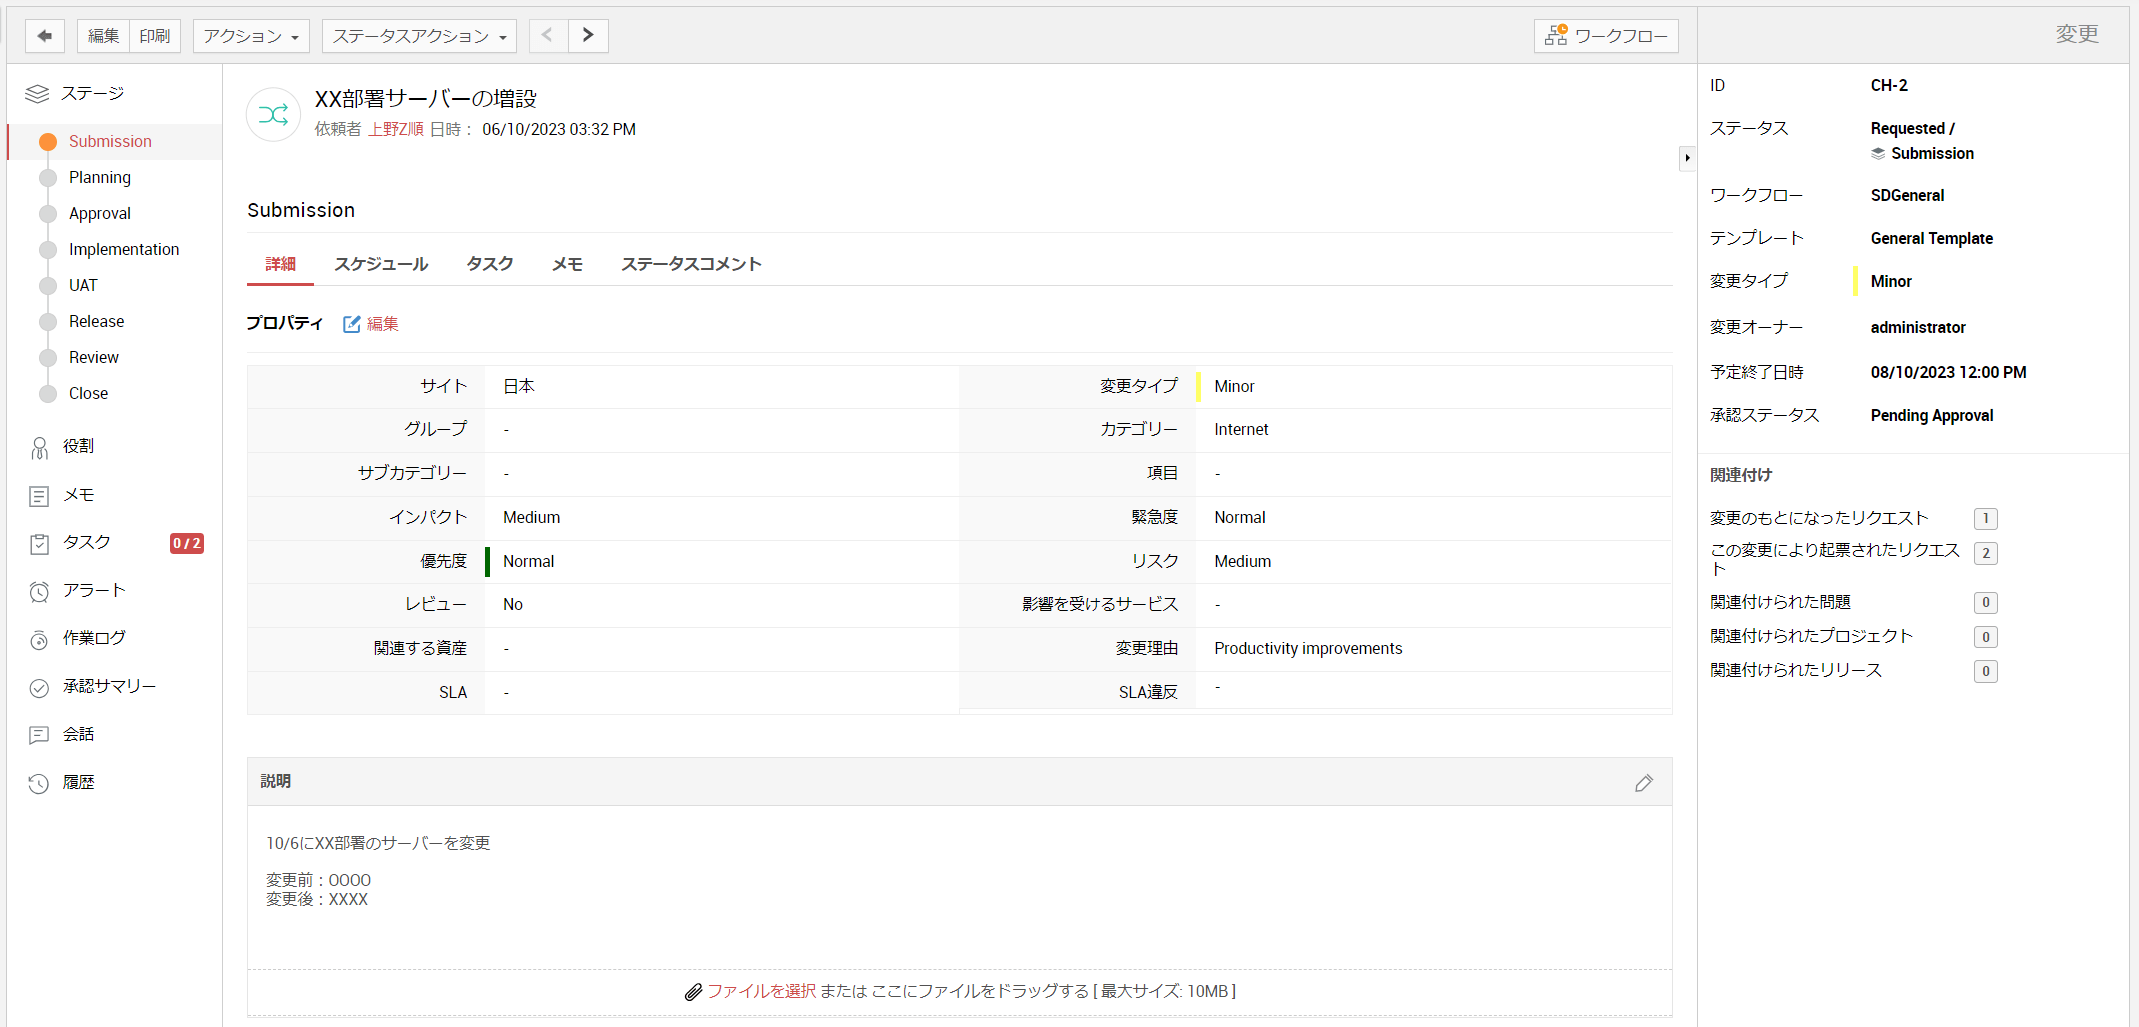Edit the description via pencil icon
This screenshot has width=2139, height=1027.
pyautogui.click(x=1644, y=783)
